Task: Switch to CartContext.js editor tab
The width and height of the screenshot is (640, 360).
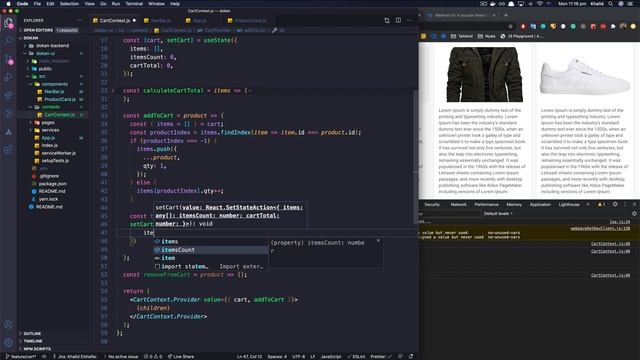Action: point(115,20)
